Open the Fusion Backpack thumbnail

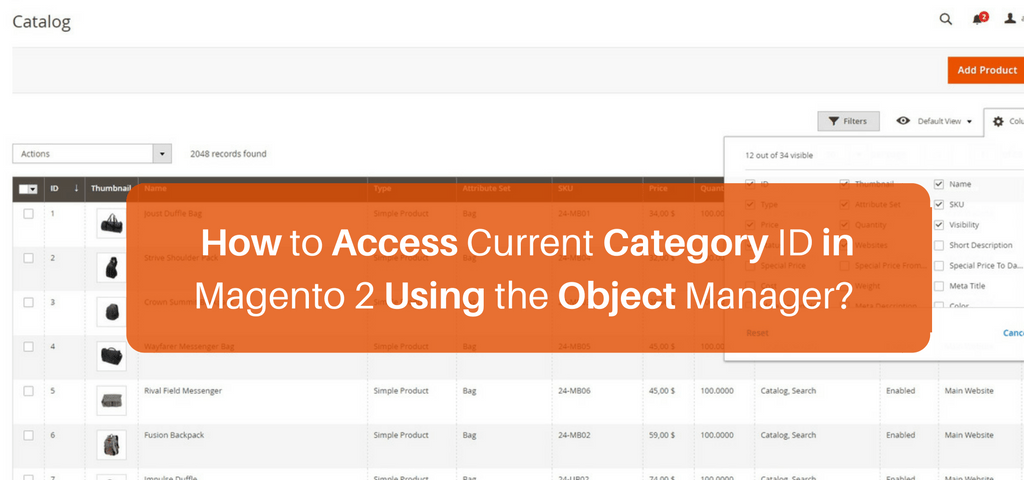click(111, 445)
